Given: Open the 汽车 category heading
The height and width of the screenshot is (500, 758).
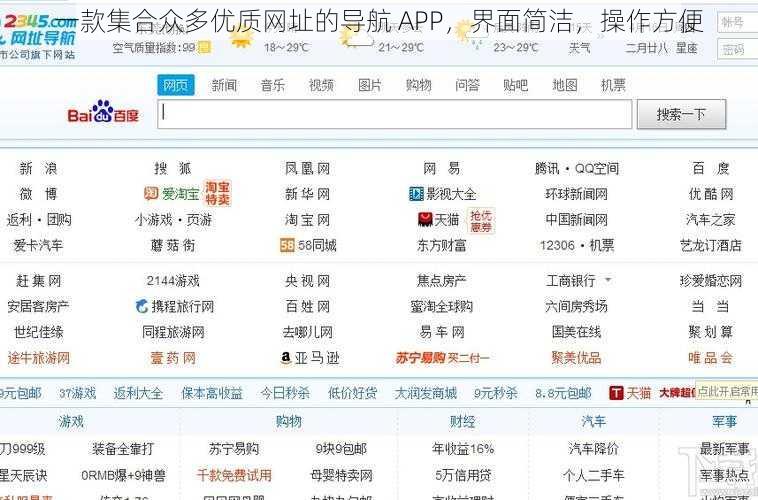Looking at the screenshot, I should coord(594,422).
